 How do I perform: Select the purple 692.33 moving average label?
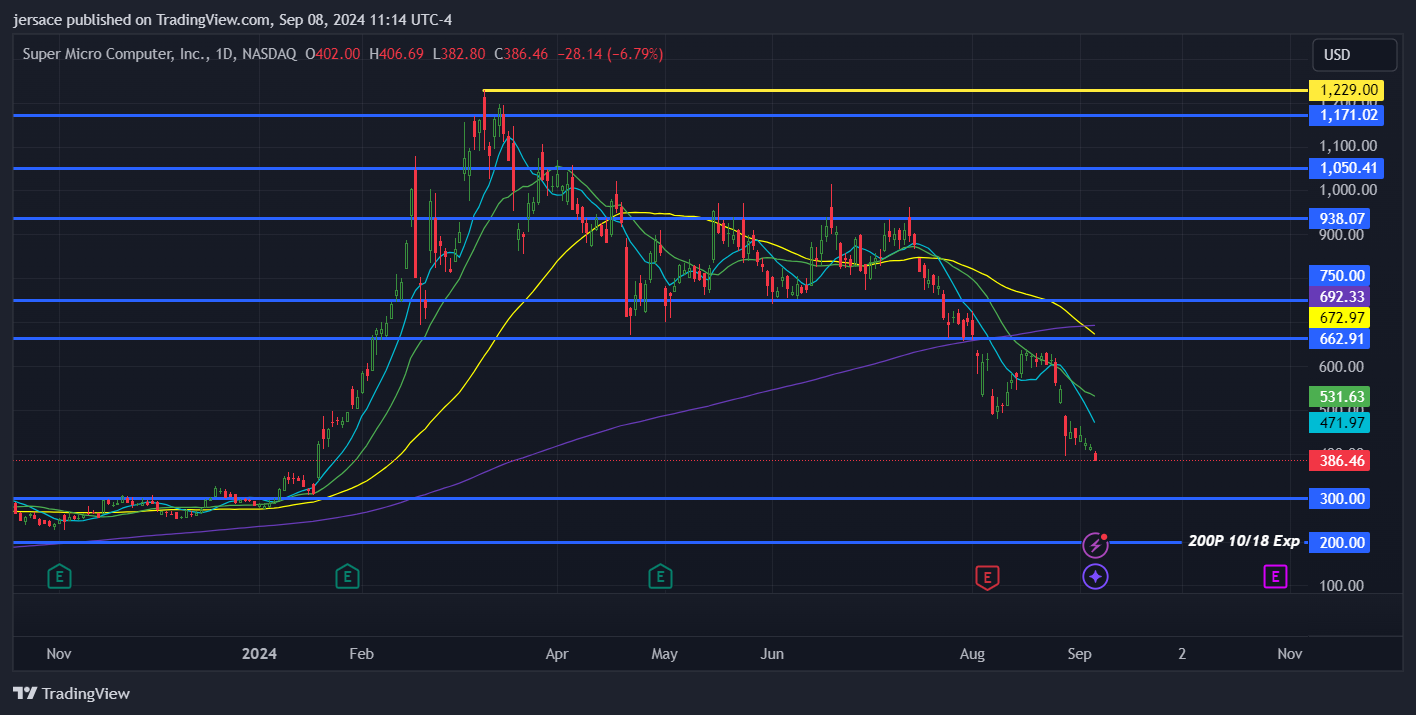pos(1340,297)
